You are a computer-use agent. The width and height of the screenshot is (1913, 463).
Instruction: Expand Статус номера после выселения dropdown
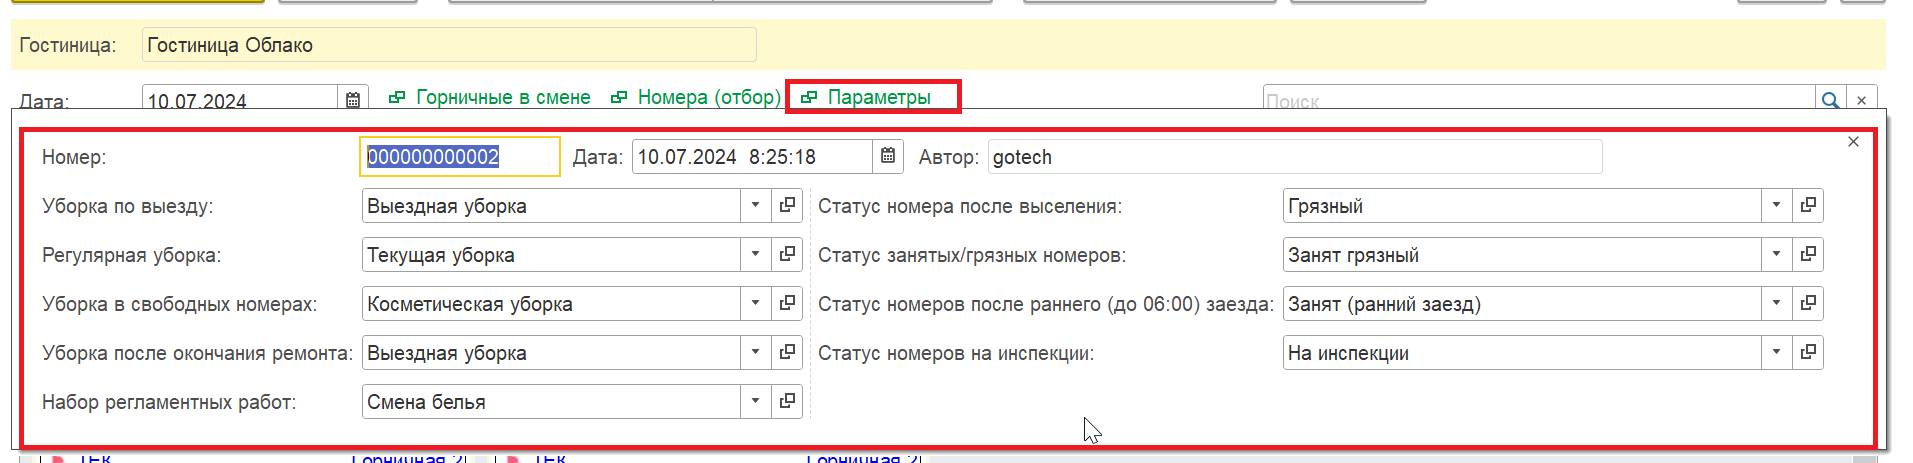coord(1776,205)
